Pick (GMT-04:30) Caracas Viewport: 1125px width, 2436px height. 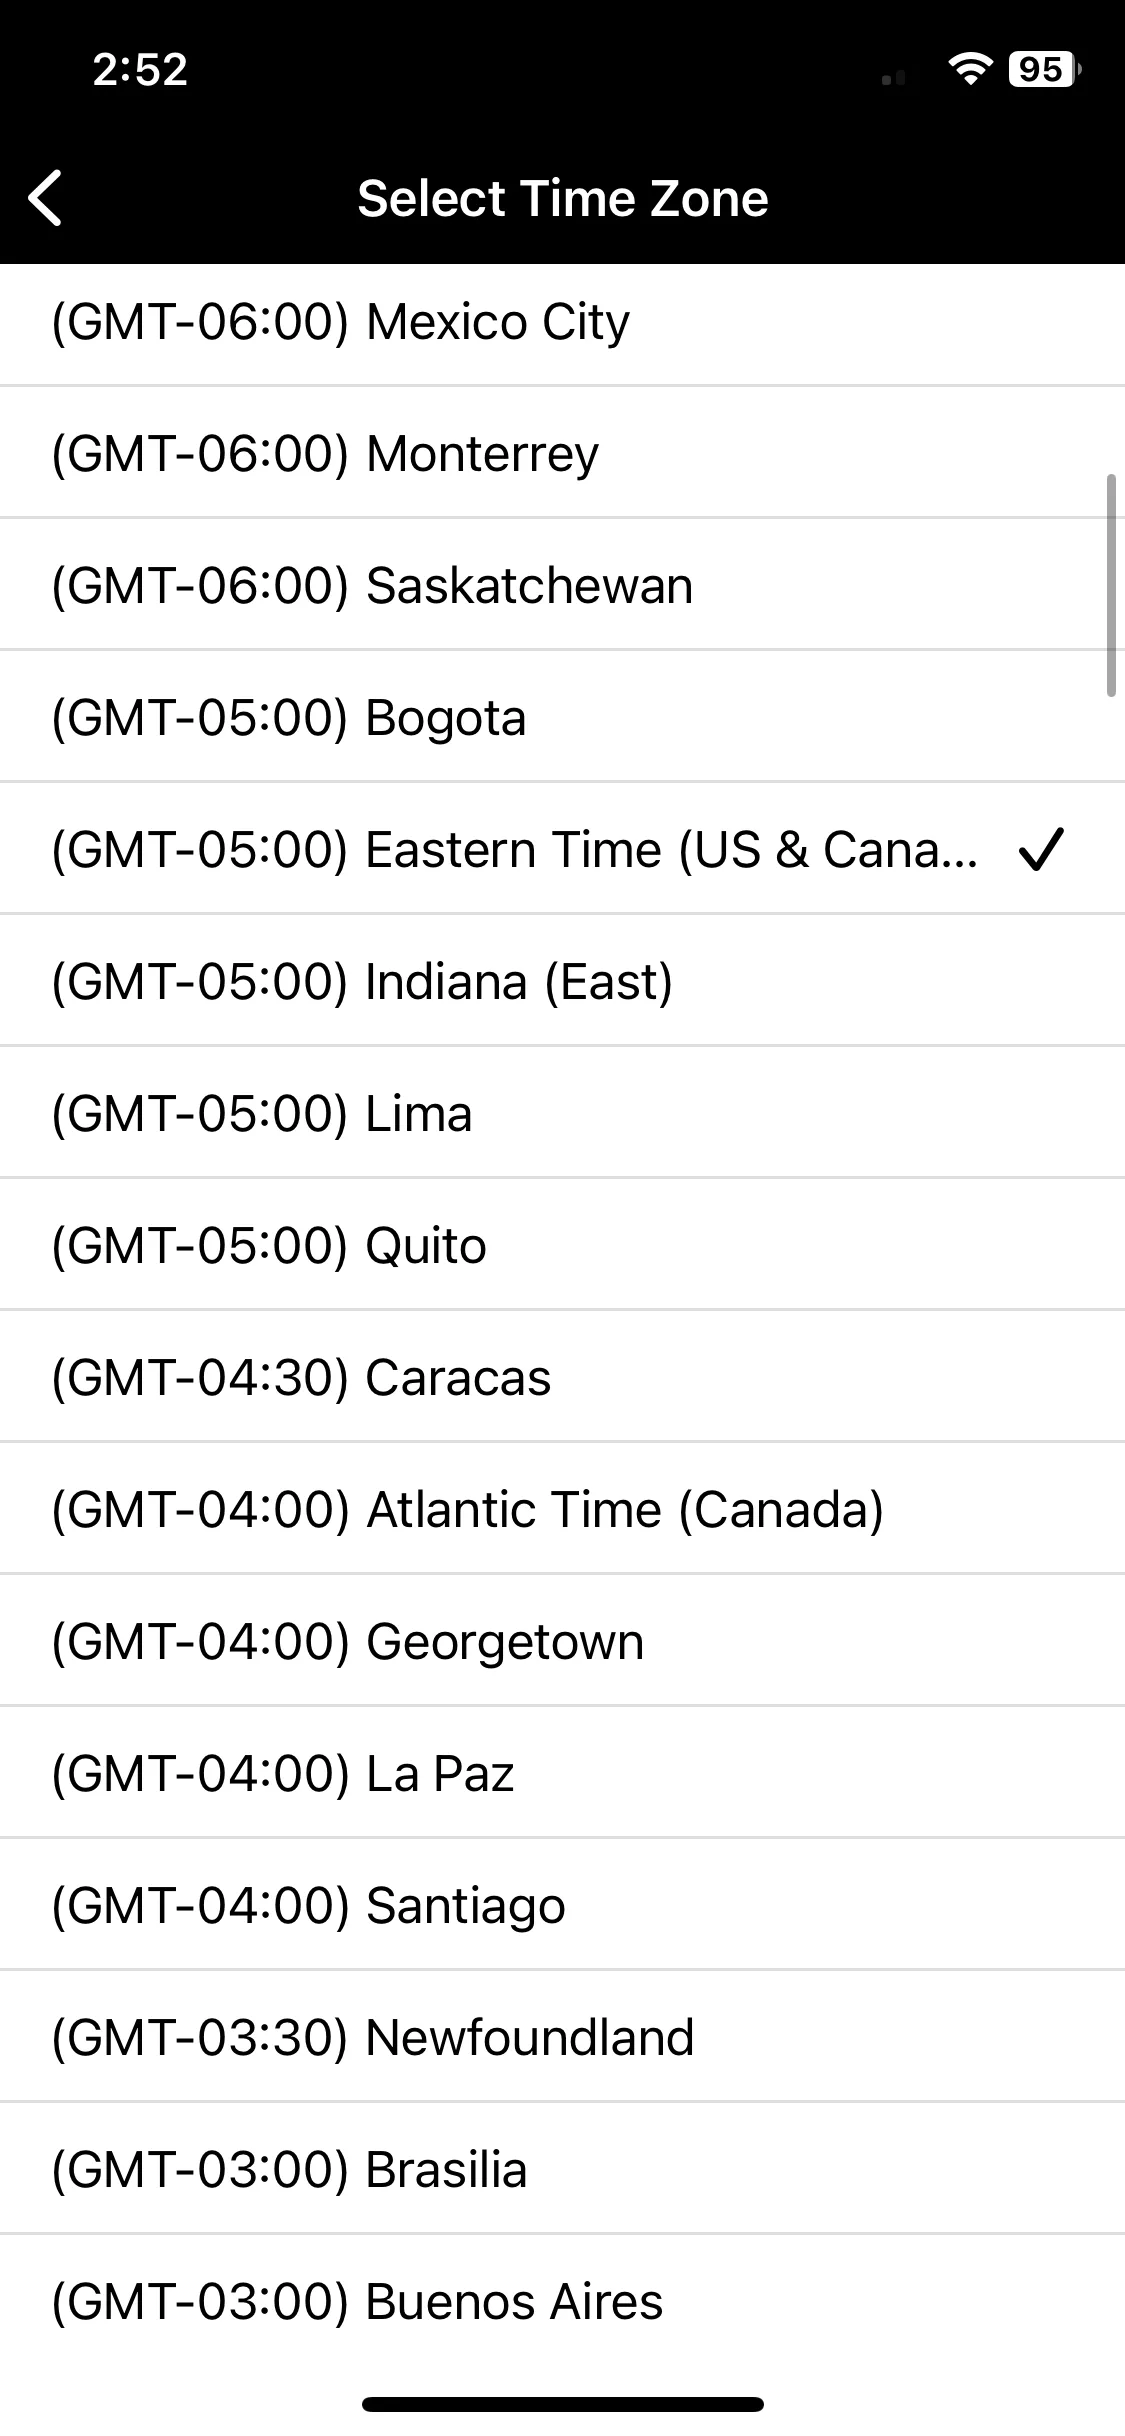(562, 1376)
